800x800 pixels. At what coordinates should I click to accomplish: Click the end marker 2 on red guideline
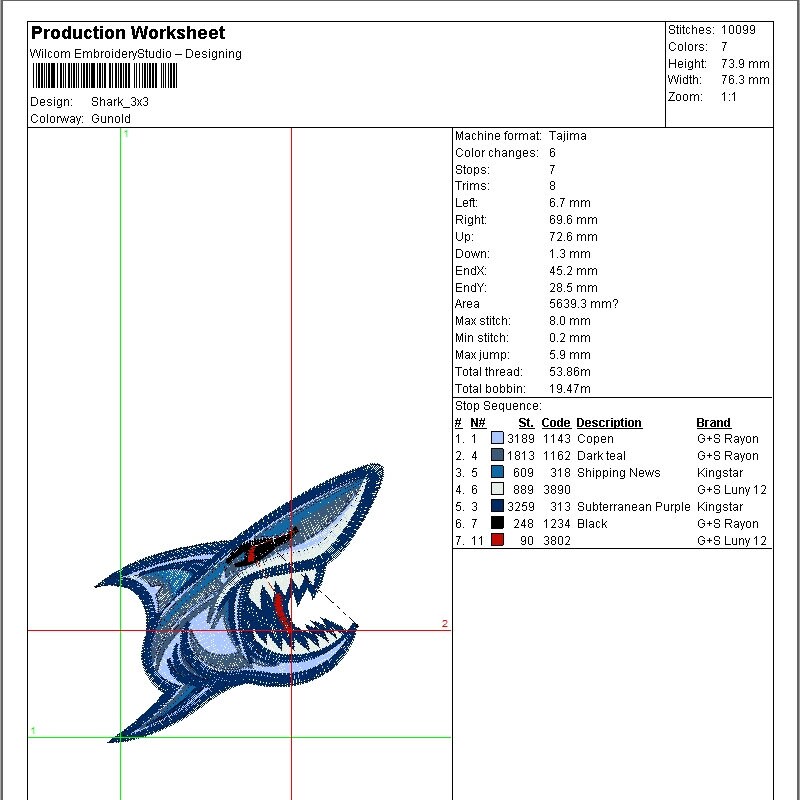(444, 624)
